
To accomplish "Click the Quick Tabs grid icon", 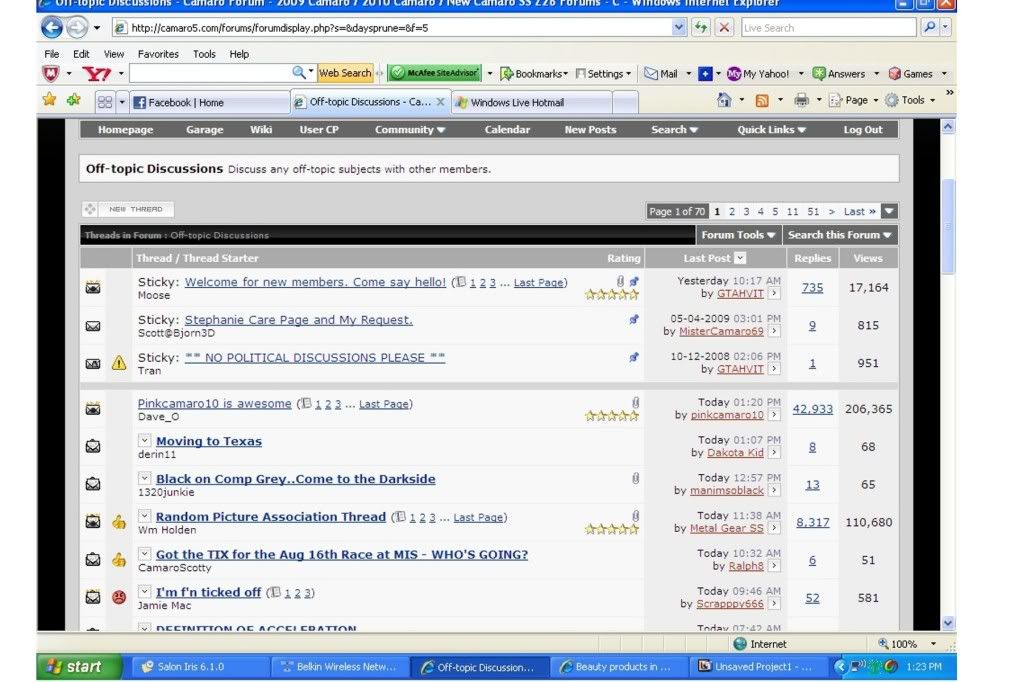I will click(104, 102).
